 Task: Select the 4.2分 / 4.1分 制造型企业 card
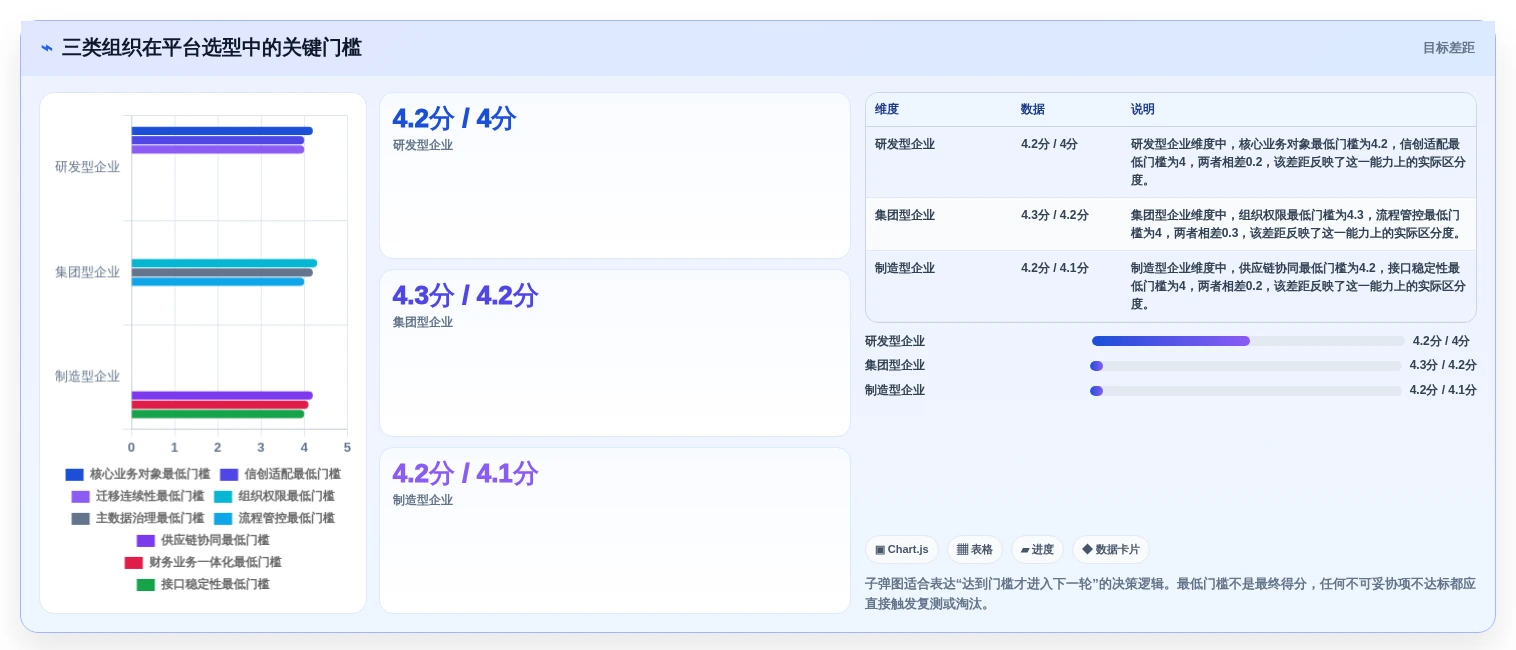click(615, 530)
